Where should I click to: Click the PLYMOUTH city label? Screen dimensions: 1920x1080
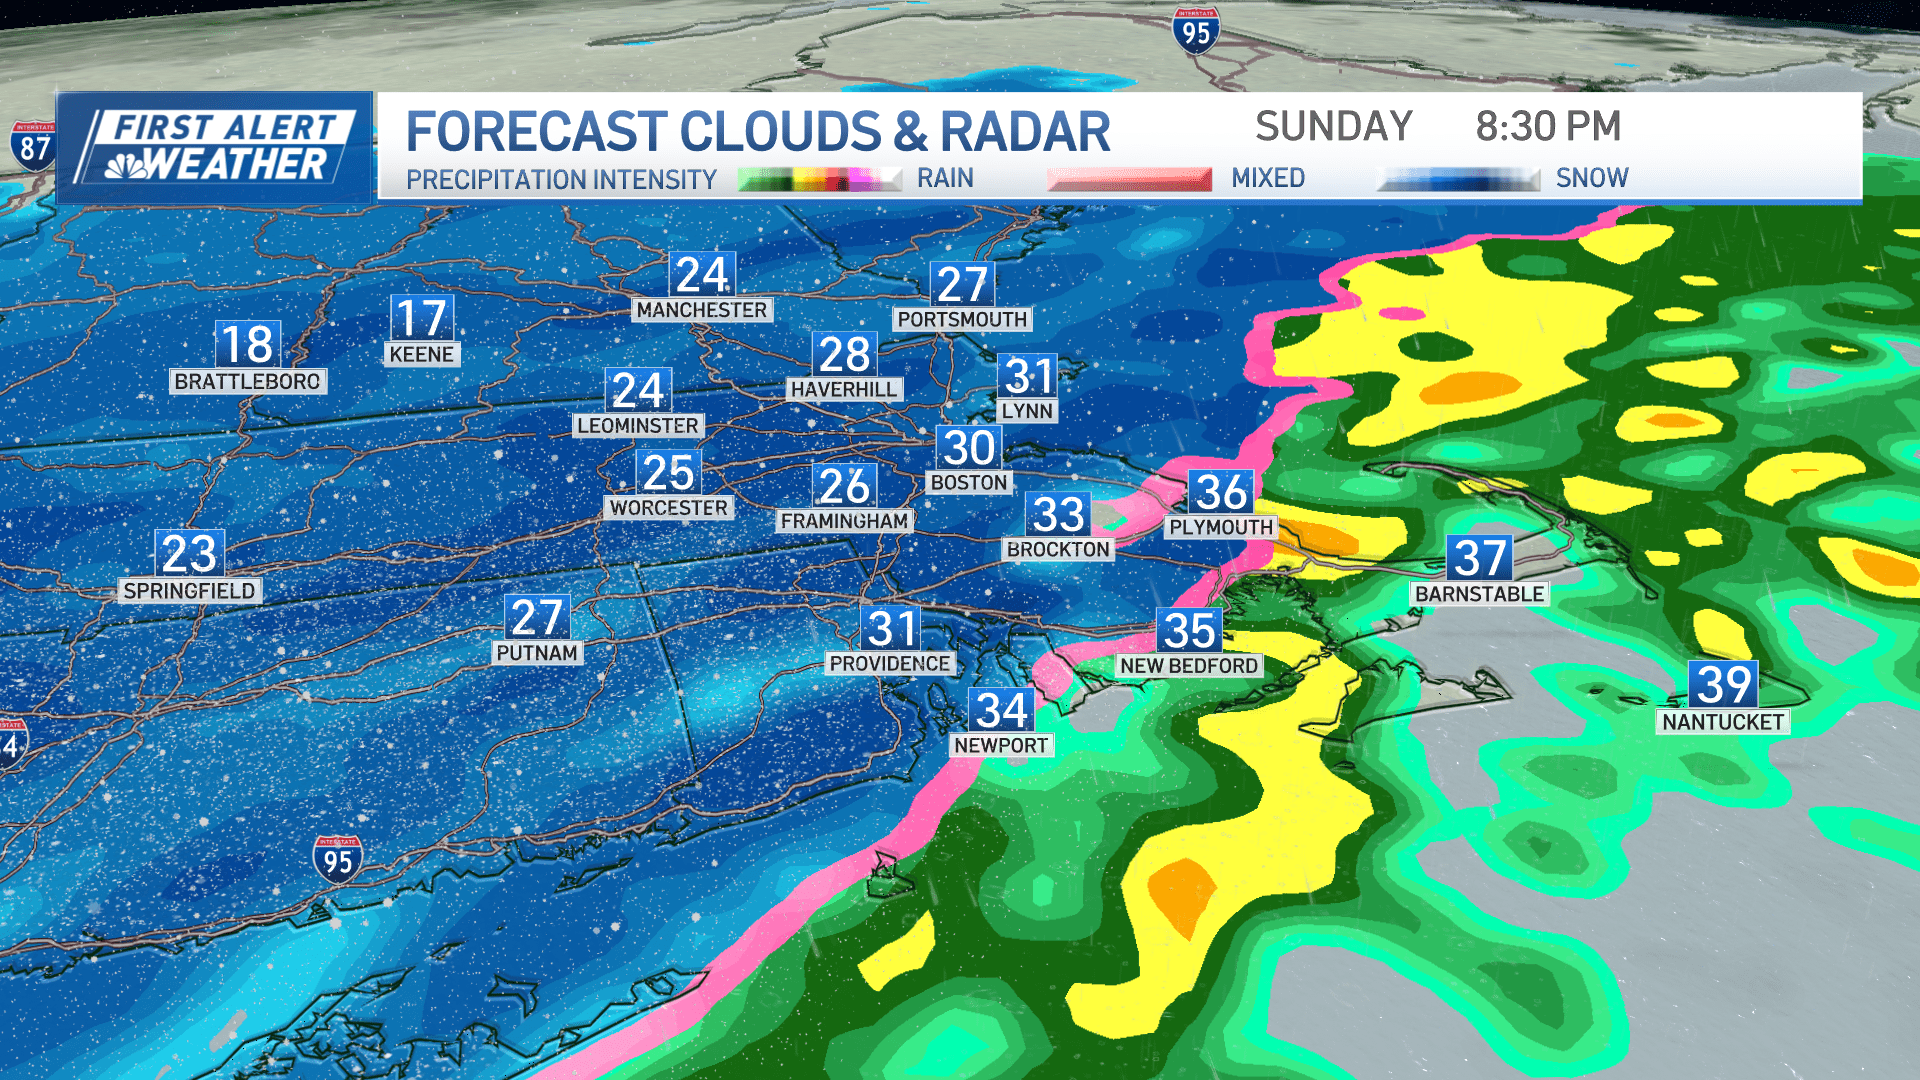pos(1221,527)
